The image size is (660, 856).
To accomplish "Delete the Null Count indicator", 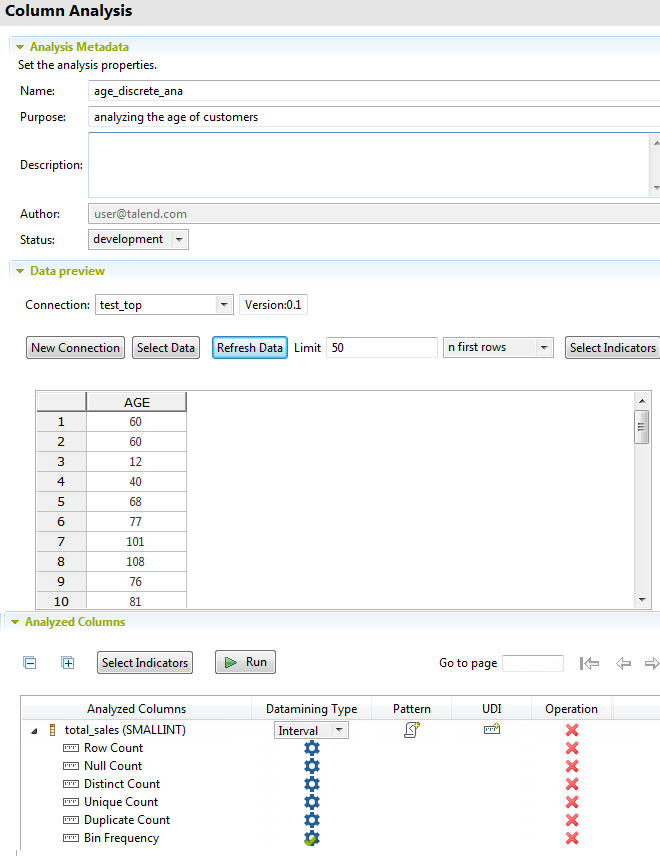I will pos(572,766).
